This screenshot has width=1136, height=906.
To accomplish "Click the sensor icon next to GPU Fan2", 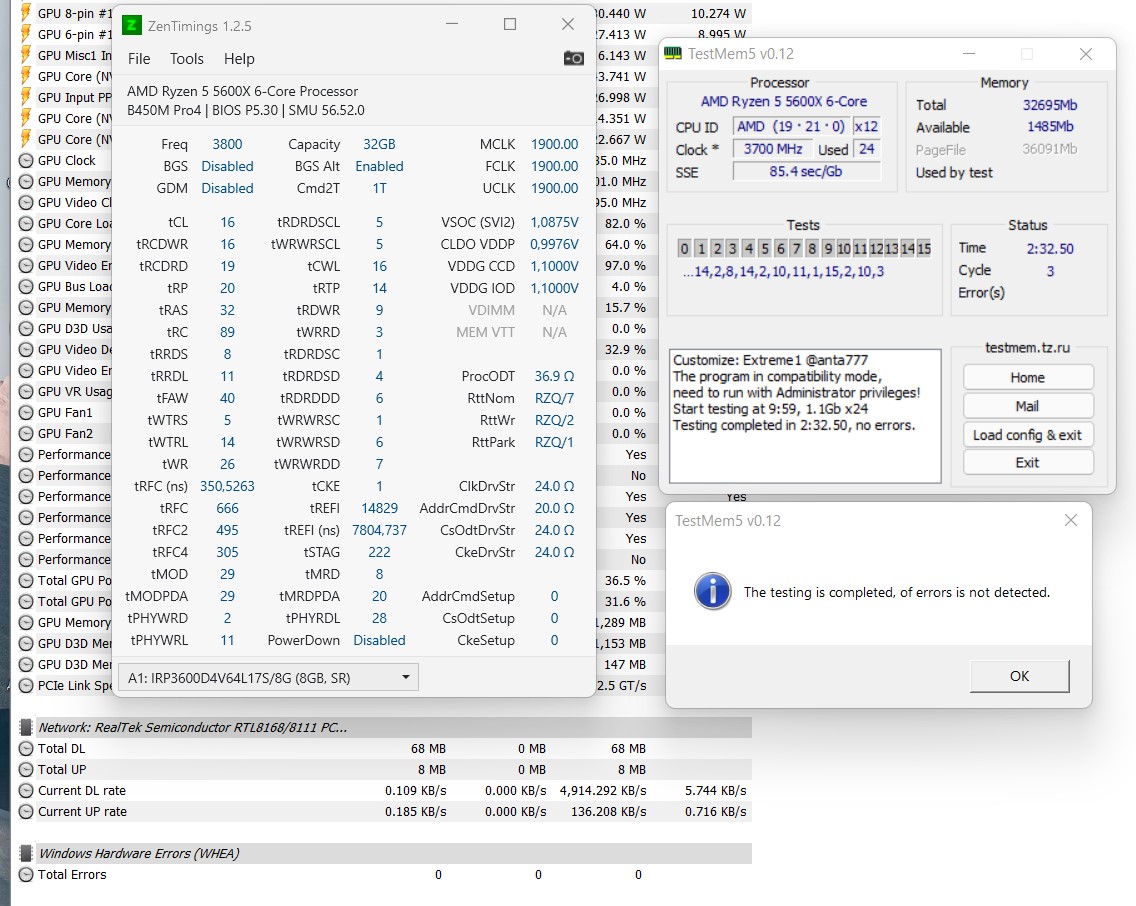I will coord(26,433).
